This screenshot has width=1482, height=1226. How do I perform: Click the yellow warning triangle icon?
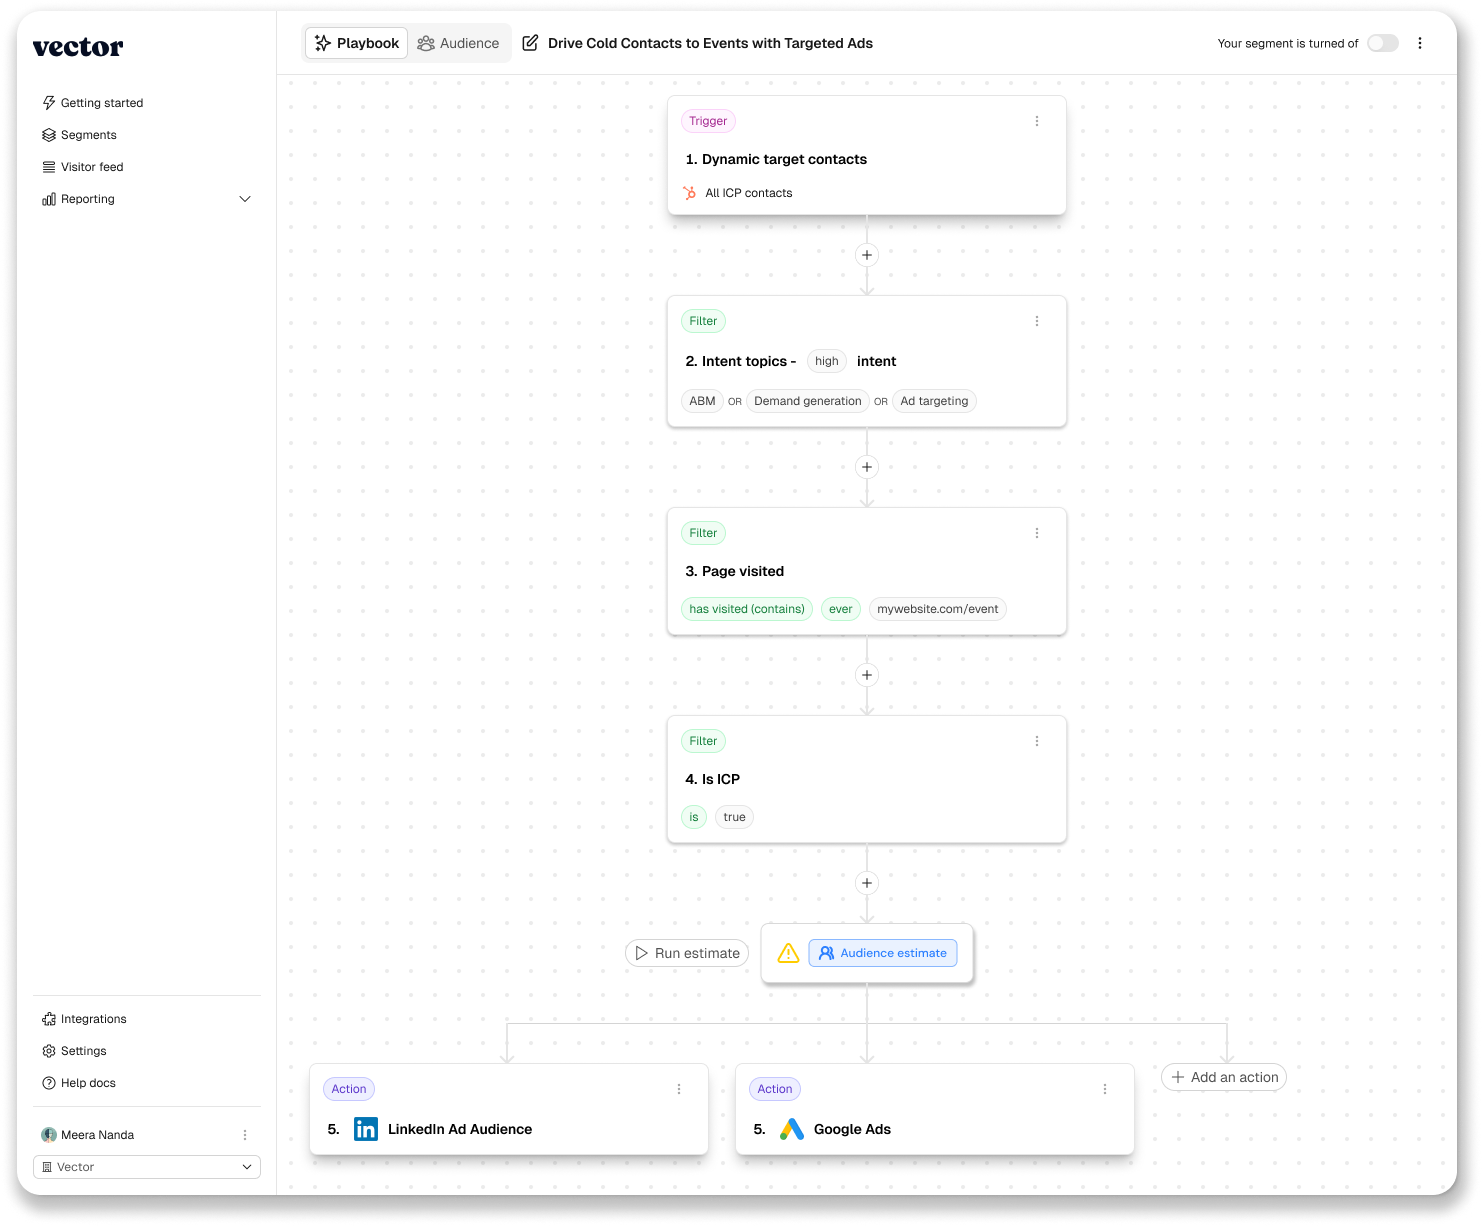tap(788, 953)
